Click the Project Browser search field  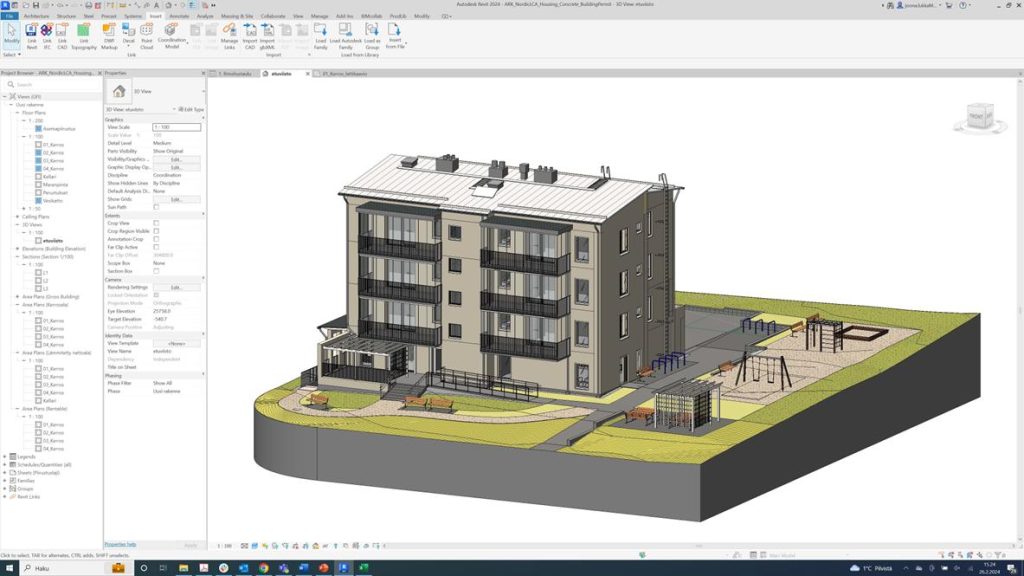point(51,85)
